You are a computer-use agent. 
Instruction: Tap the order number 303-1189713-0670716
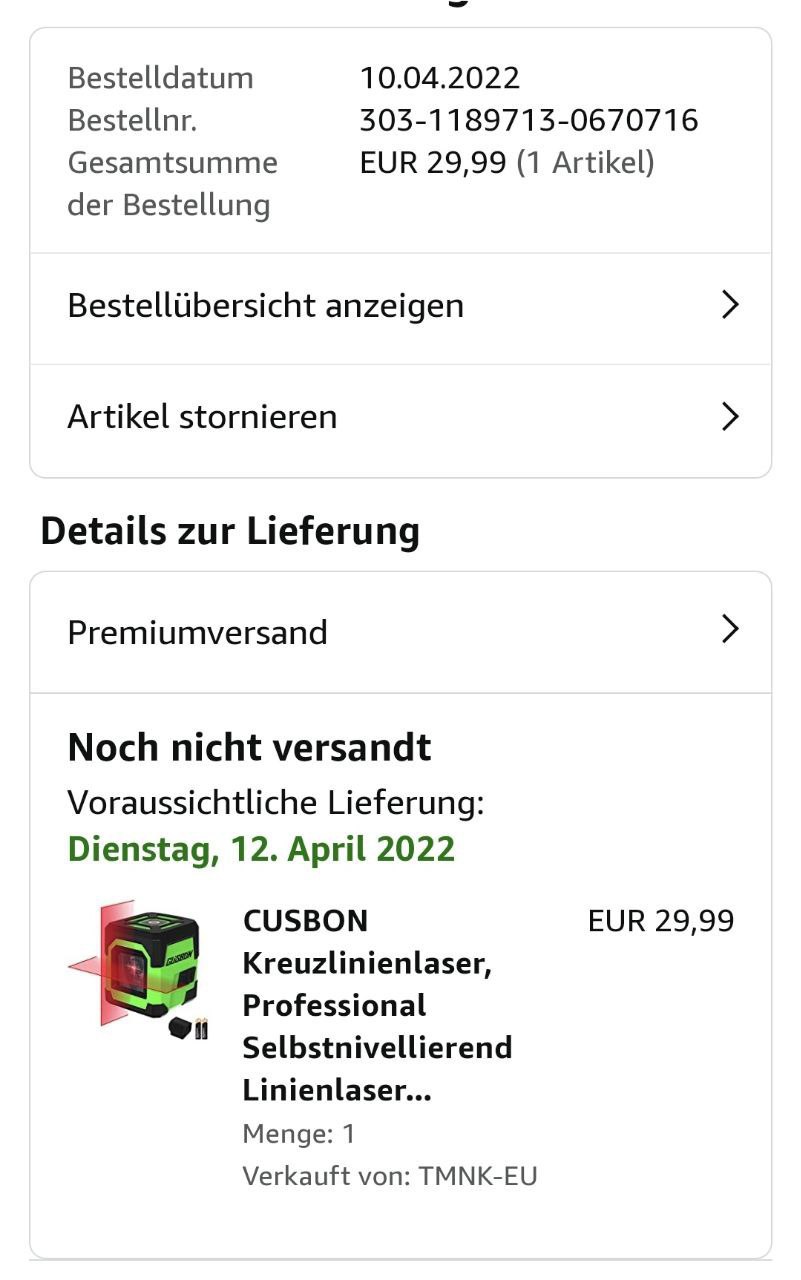[x=529, y=121]
